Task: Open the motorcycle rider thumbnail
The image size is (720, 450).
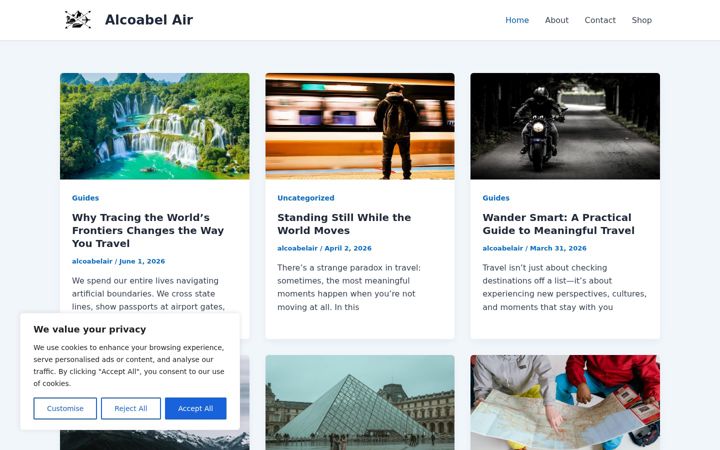Action: point(565,126)
